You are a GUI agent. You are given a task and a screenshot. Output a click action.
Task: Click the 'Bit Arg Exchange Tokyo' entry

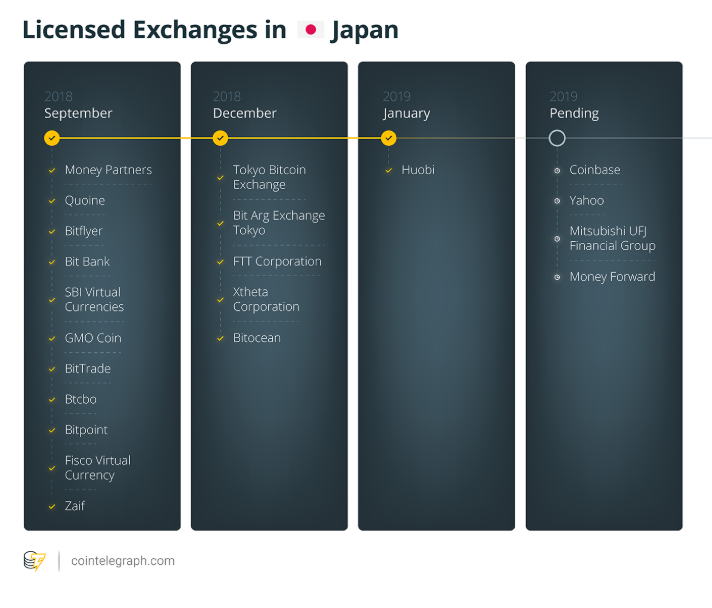279,223
